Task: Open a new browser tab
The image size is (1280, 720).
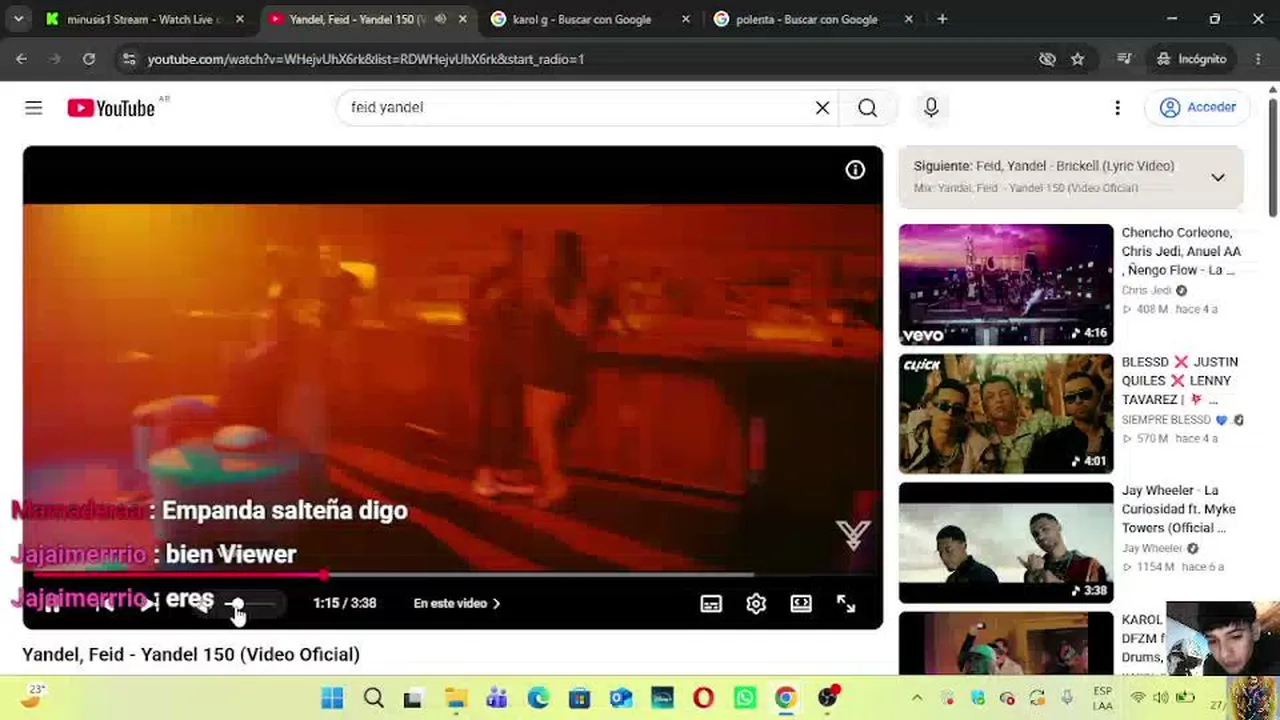Action: pyautogui.click(x=942, y=19)
